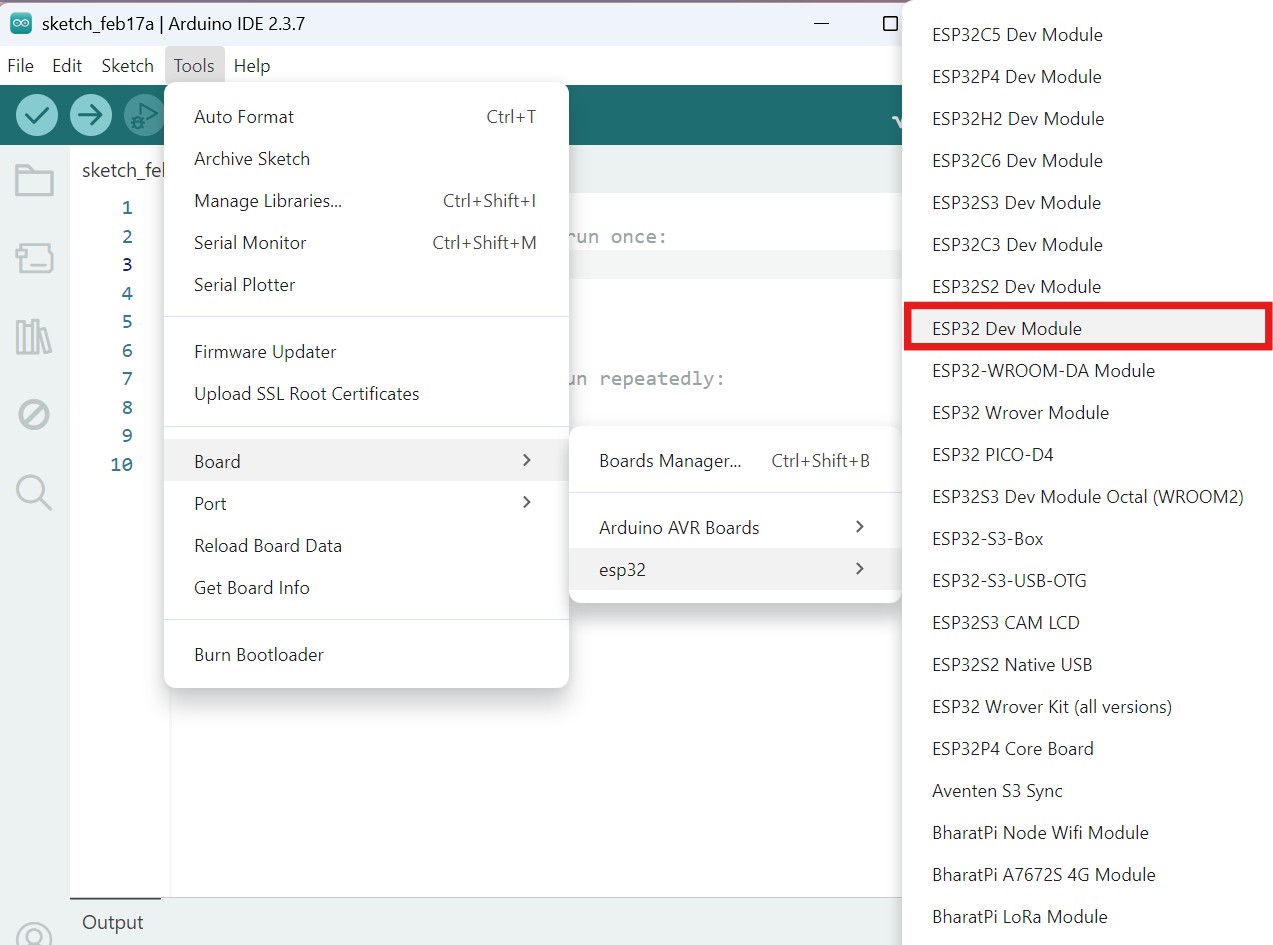The image size is (1273, 945).
Task: Open the Sketchbook folder icon in sidebar
Action: 34,181
